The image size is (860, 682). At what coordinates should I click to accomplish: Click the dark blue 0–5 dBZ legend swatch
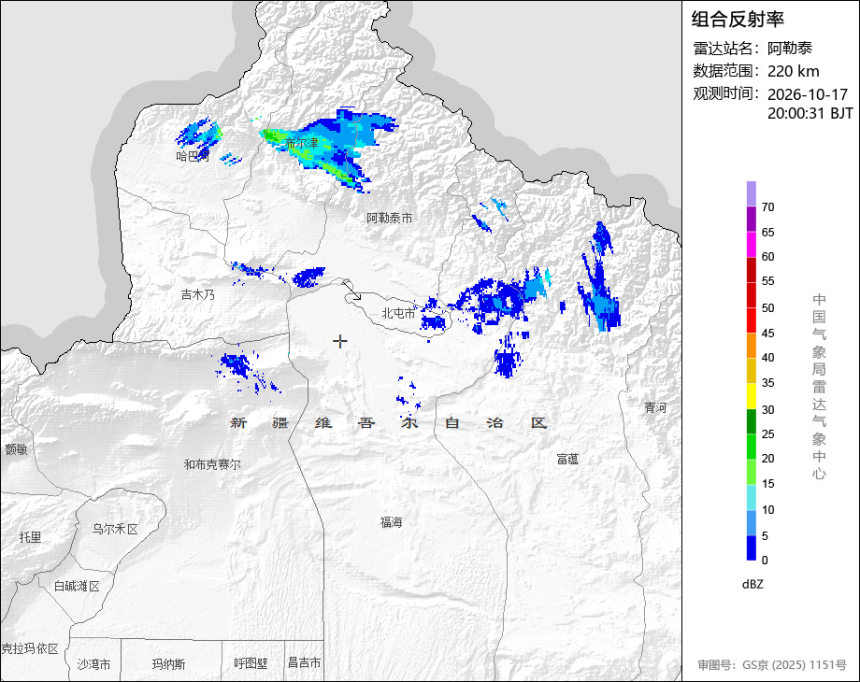pos(751,548)
